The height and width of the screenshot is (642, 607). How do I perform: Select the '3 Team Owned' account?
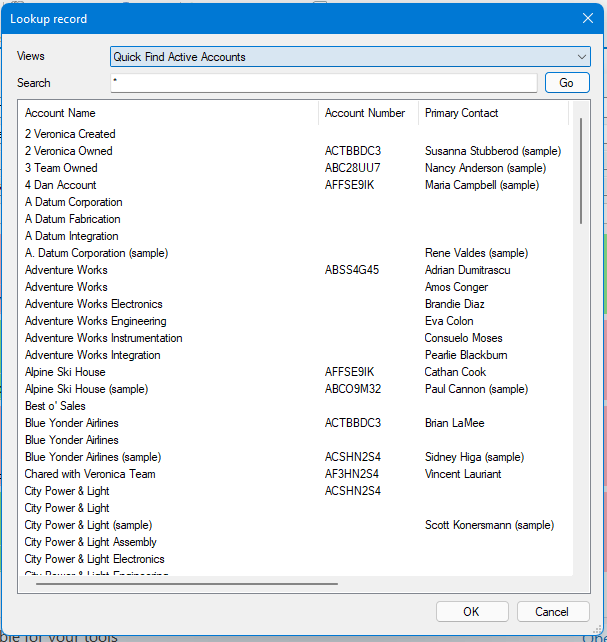[x=61, y=168]
